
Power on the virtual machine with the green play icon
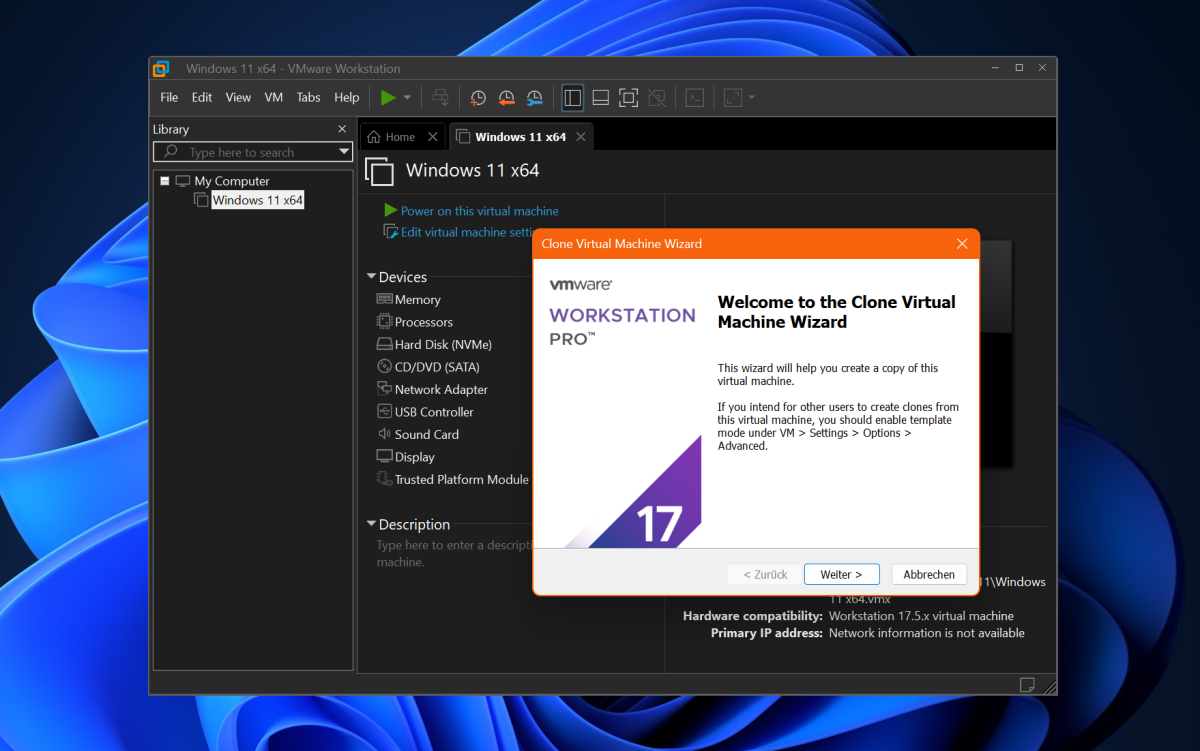[x=389, y=97]
